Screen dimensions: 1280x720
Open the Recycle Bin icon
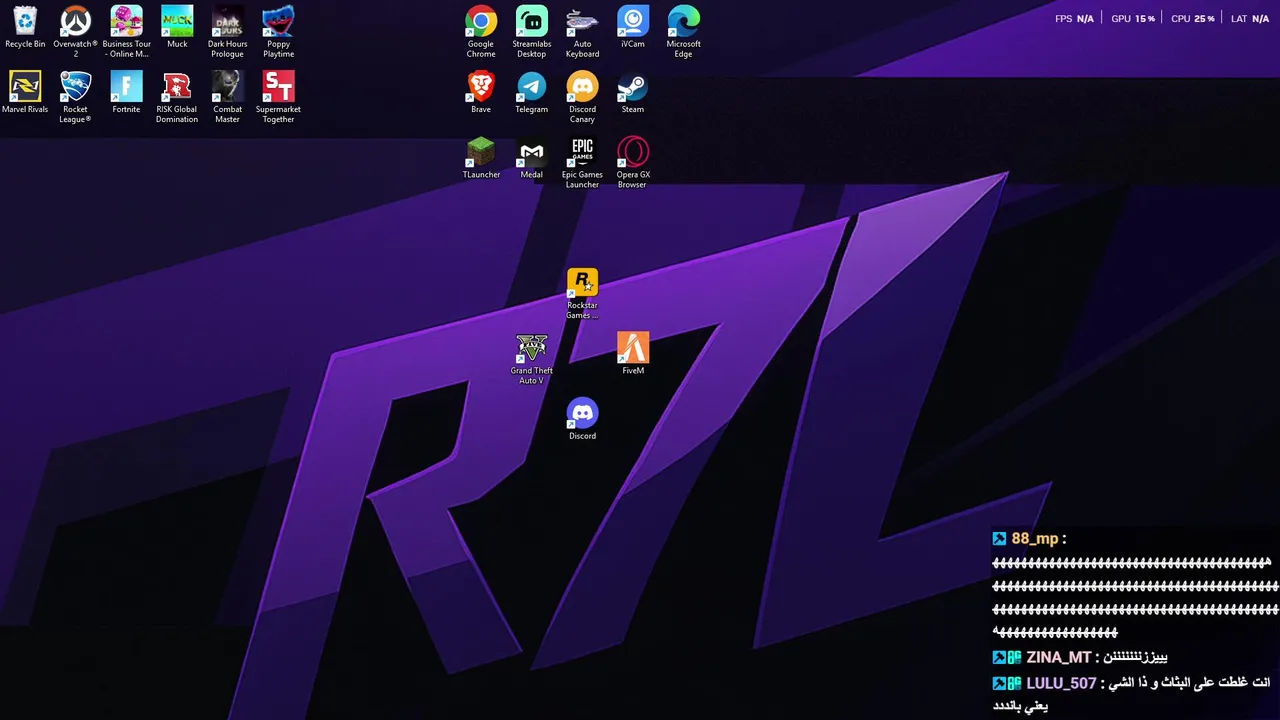(25, 28)
